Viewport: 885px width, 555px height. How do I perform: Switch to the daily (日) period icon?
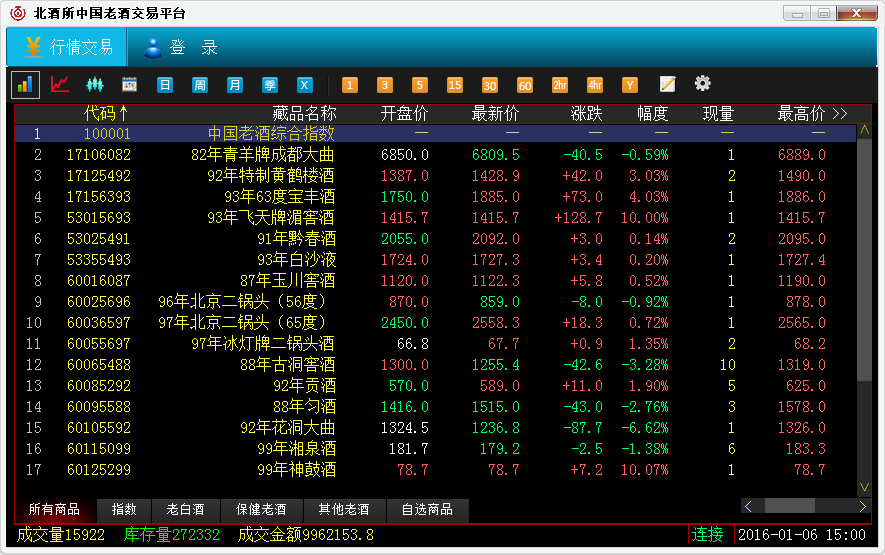[x=165, y=85]
